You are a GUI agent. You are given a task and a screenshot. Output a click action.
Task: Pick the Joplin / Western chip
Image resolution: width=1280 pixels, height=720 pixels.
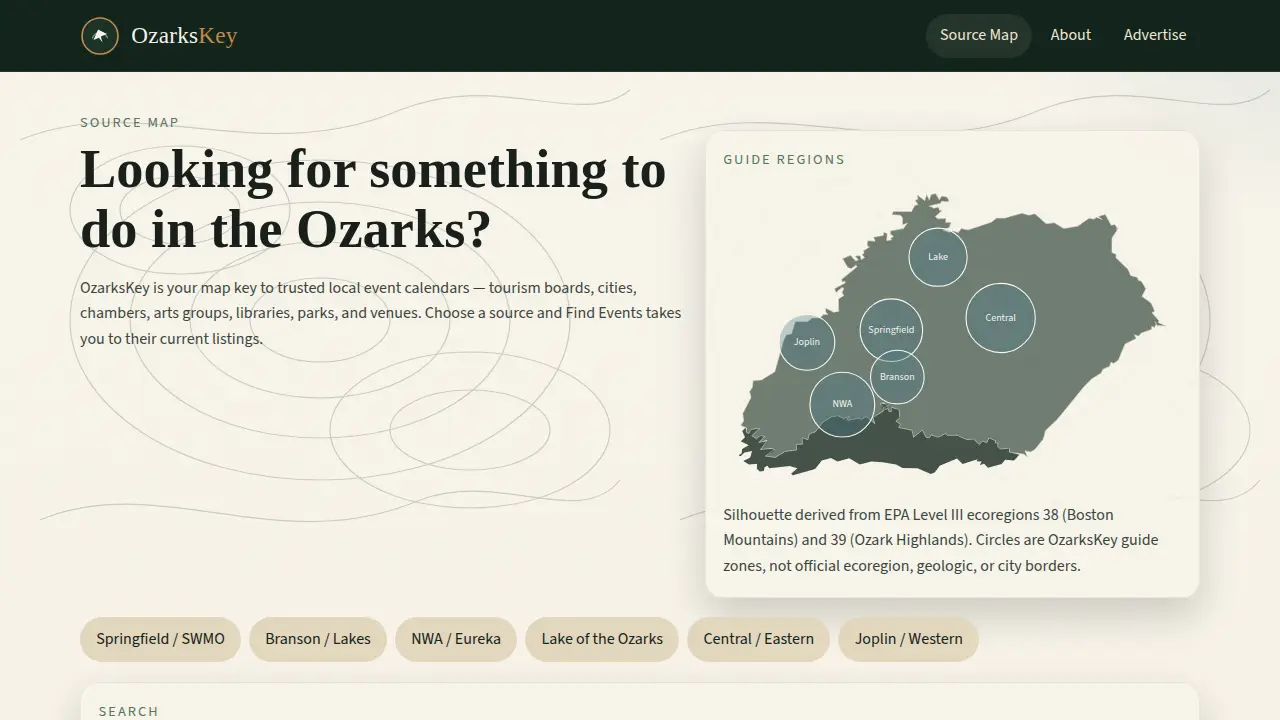(908, 639)
